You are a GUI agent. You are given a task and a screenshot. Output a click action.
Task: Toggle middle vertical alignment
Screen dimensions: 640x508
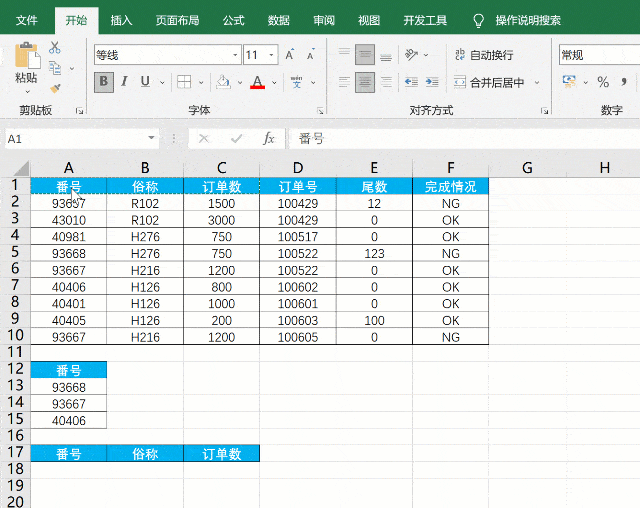point(365,55)
